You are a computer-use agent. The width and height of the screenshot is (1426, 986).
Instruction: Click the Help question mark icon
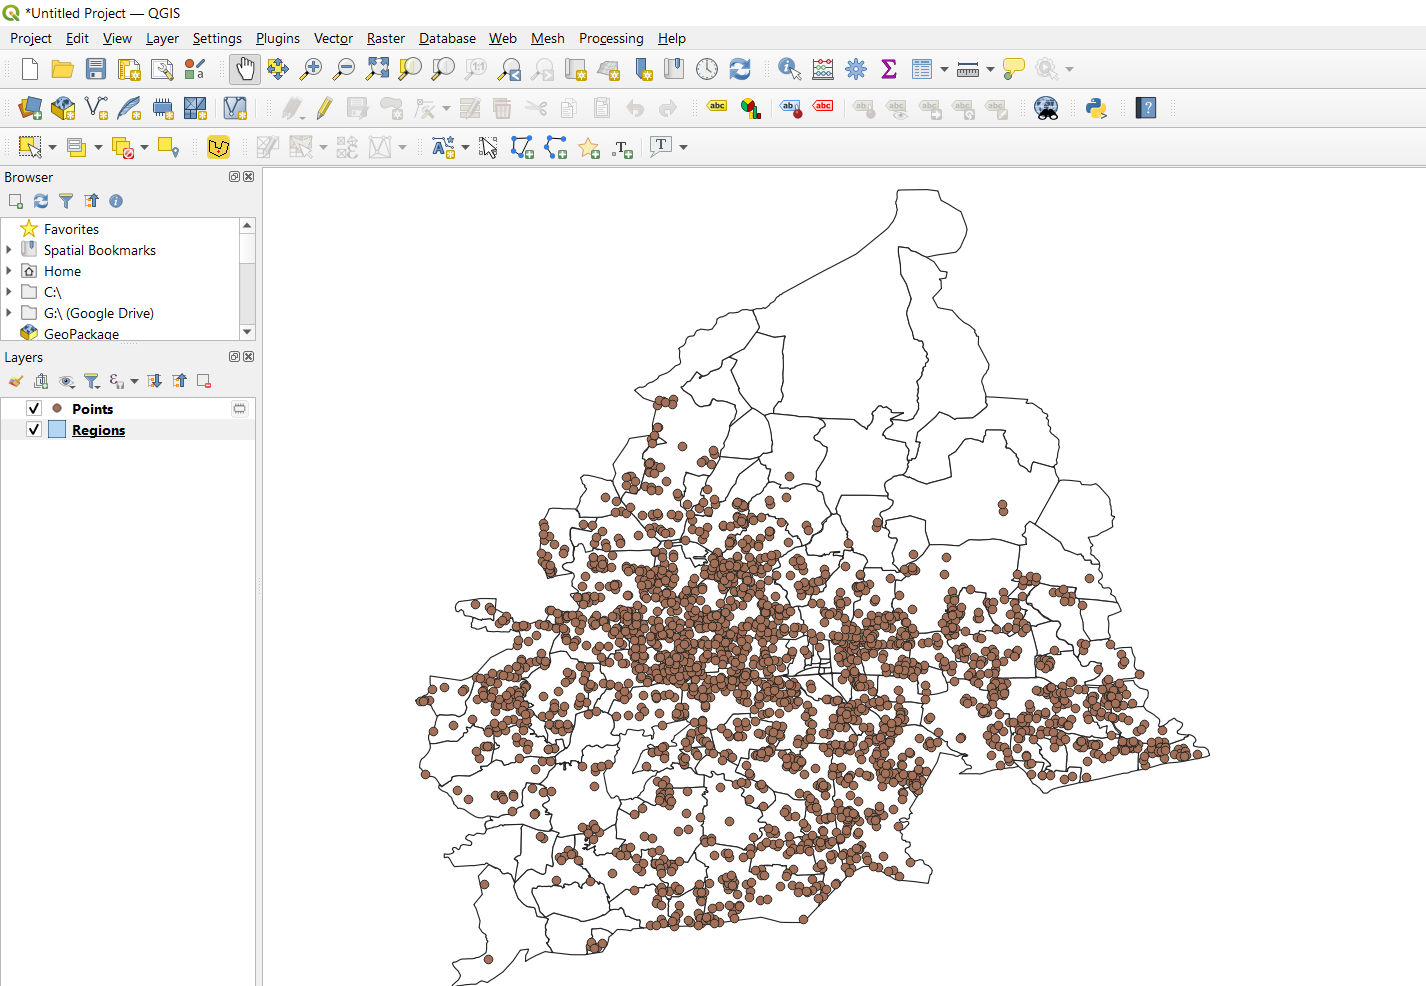point(1146,108)
